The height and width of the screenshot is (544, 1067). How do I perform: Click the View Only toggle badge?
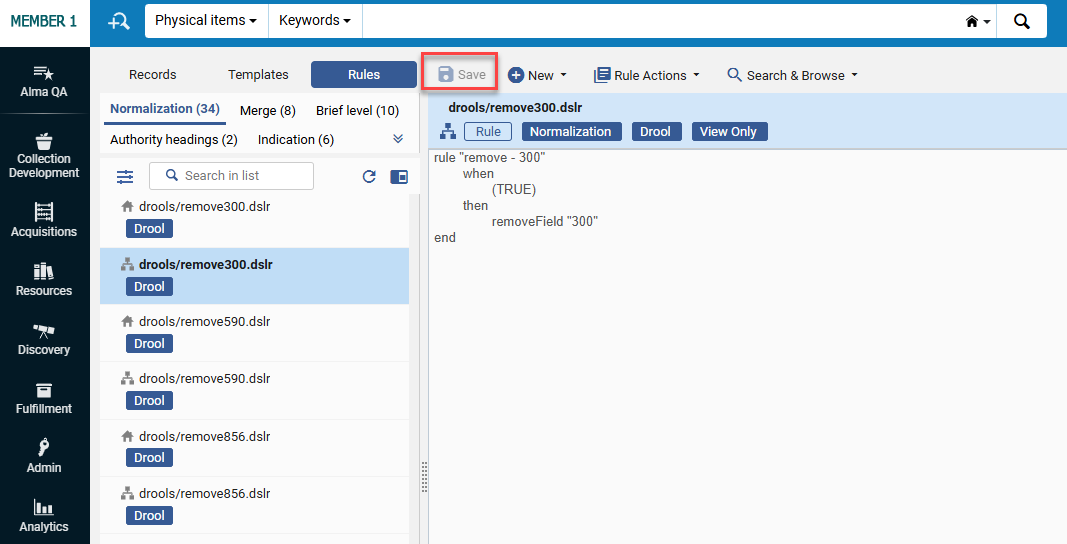click(x=729, y=131)
